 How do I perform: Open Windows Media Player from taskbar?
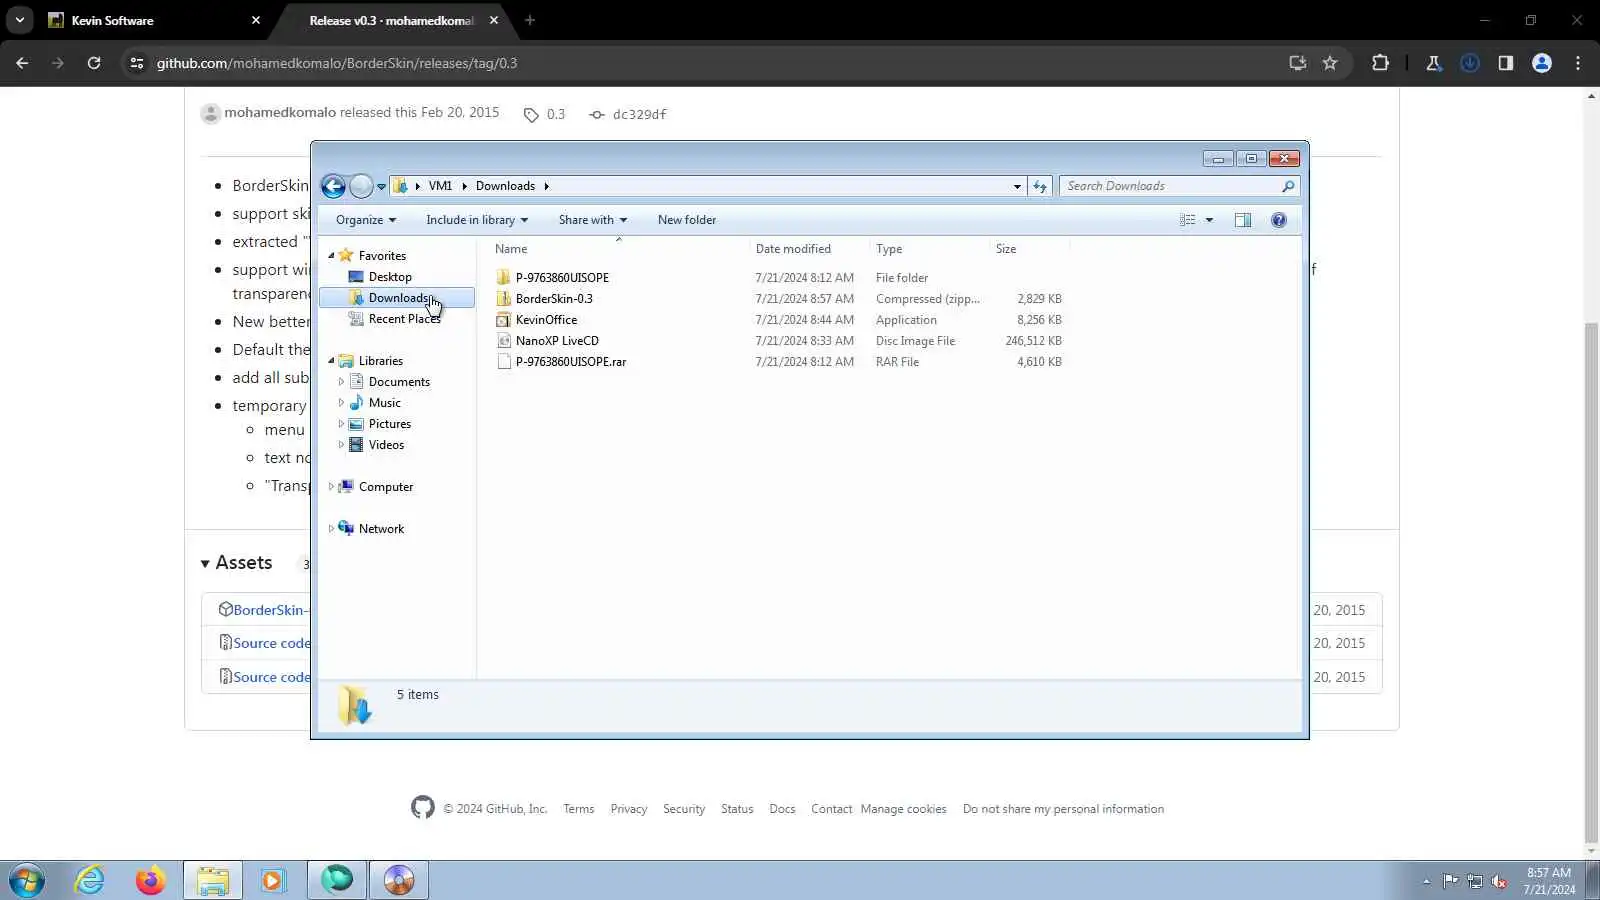pos(273,880)
